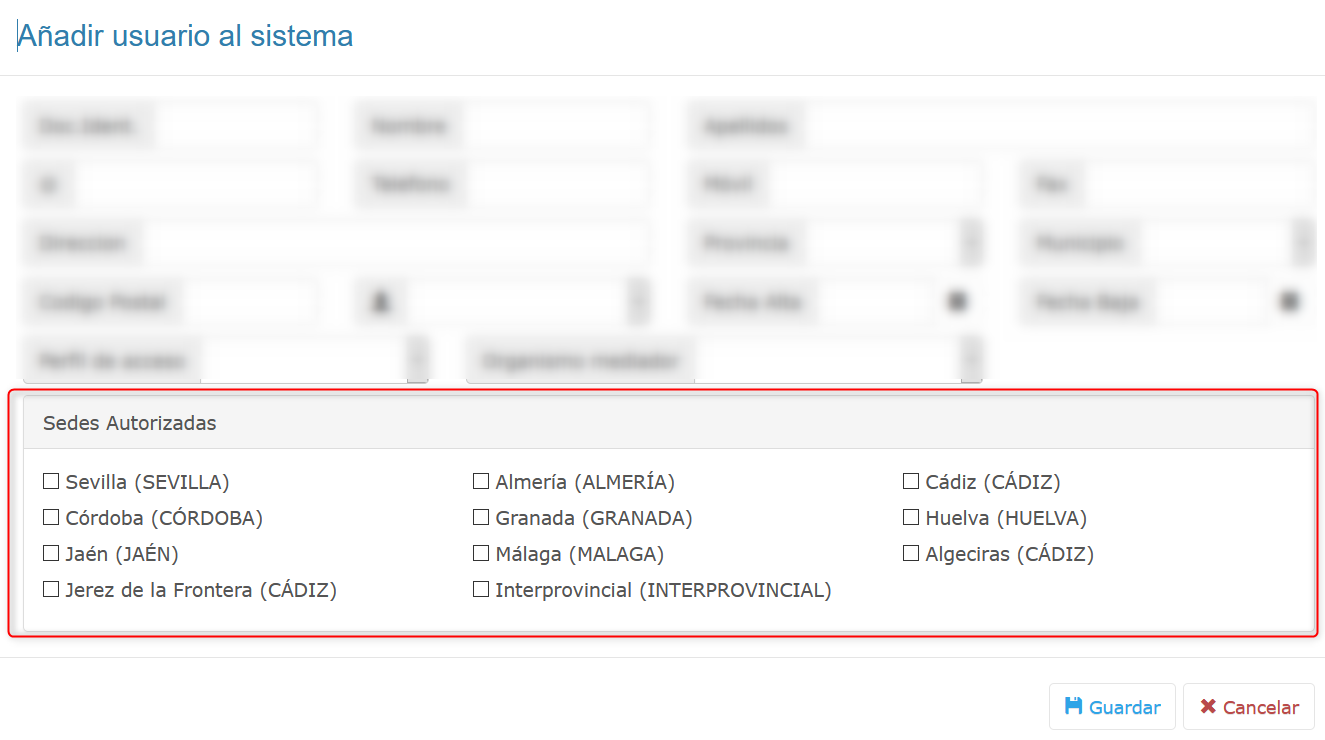Check the Sevilla (SEVILLA) checkbox
Viewport: 1325px width, 740px height.
pos(51,482)
